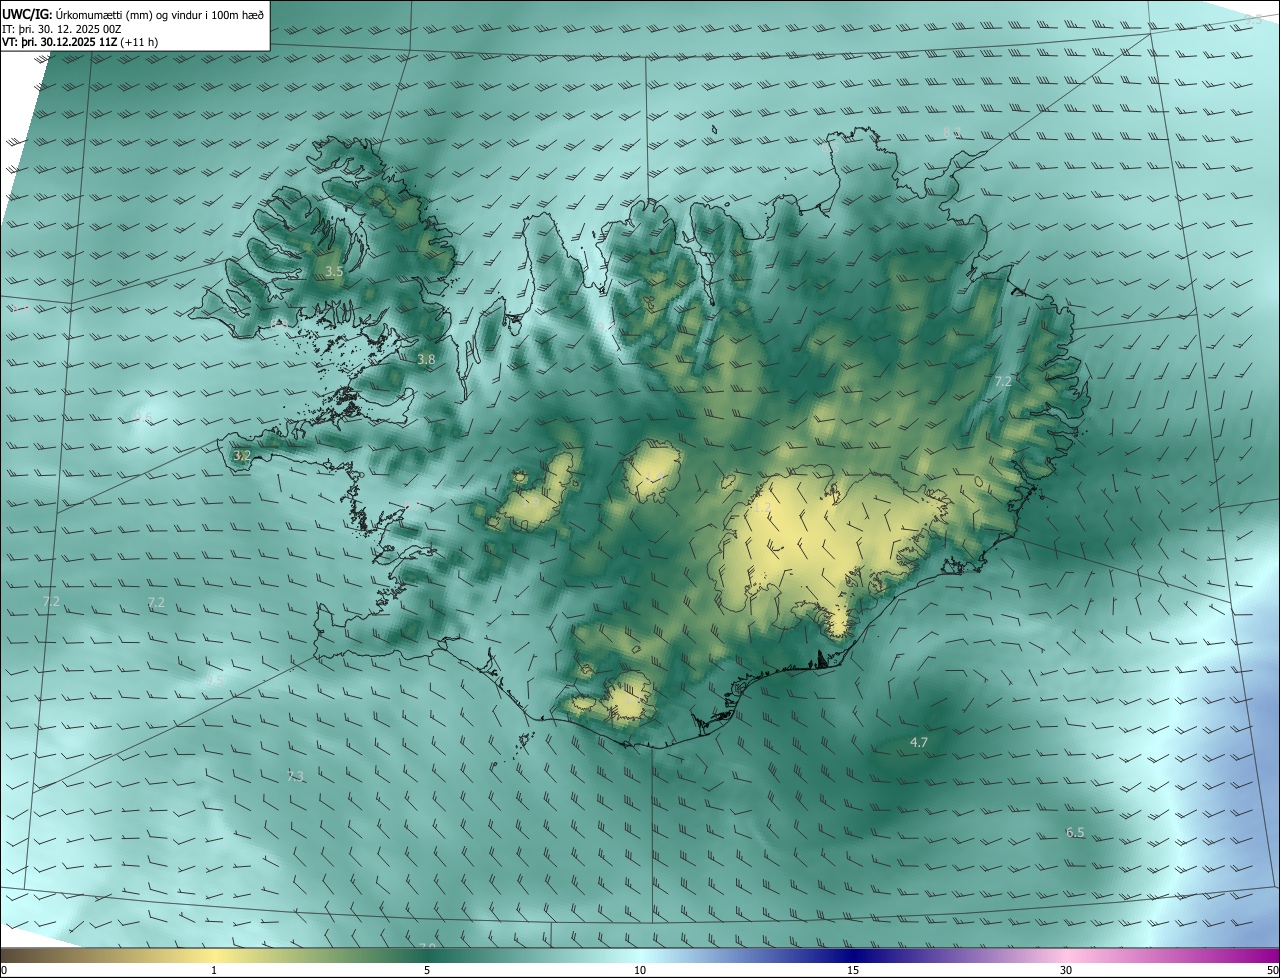Screen dimensions: 1280x978
Task: Click the '4.7' value over the ocean
Action: click(919, 742)
